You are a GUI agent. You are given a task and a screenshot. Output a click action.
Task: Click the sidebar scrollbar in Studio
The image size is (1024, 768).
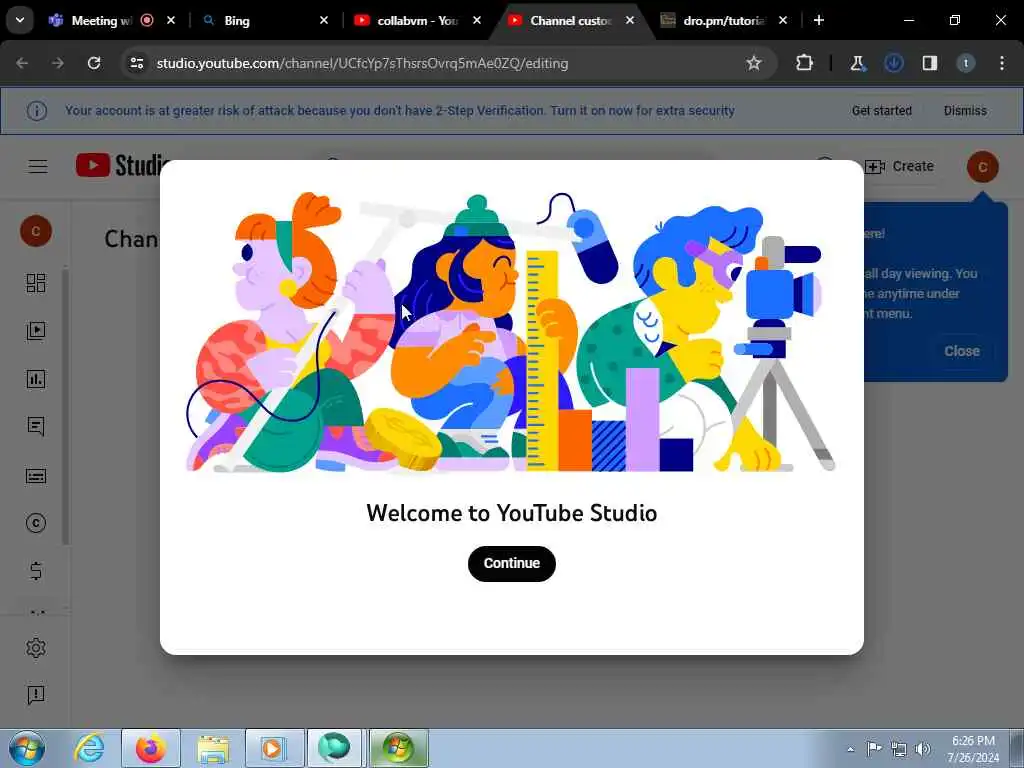[65, 405]
